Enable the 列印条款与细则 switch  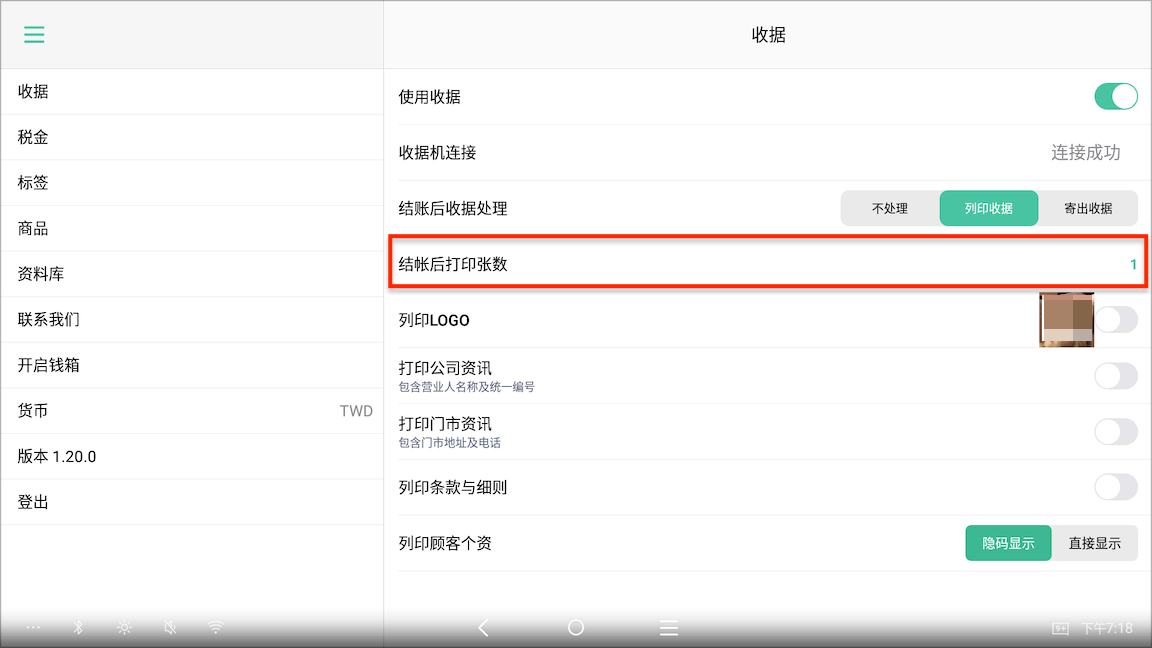click(x=1116, y=487)
